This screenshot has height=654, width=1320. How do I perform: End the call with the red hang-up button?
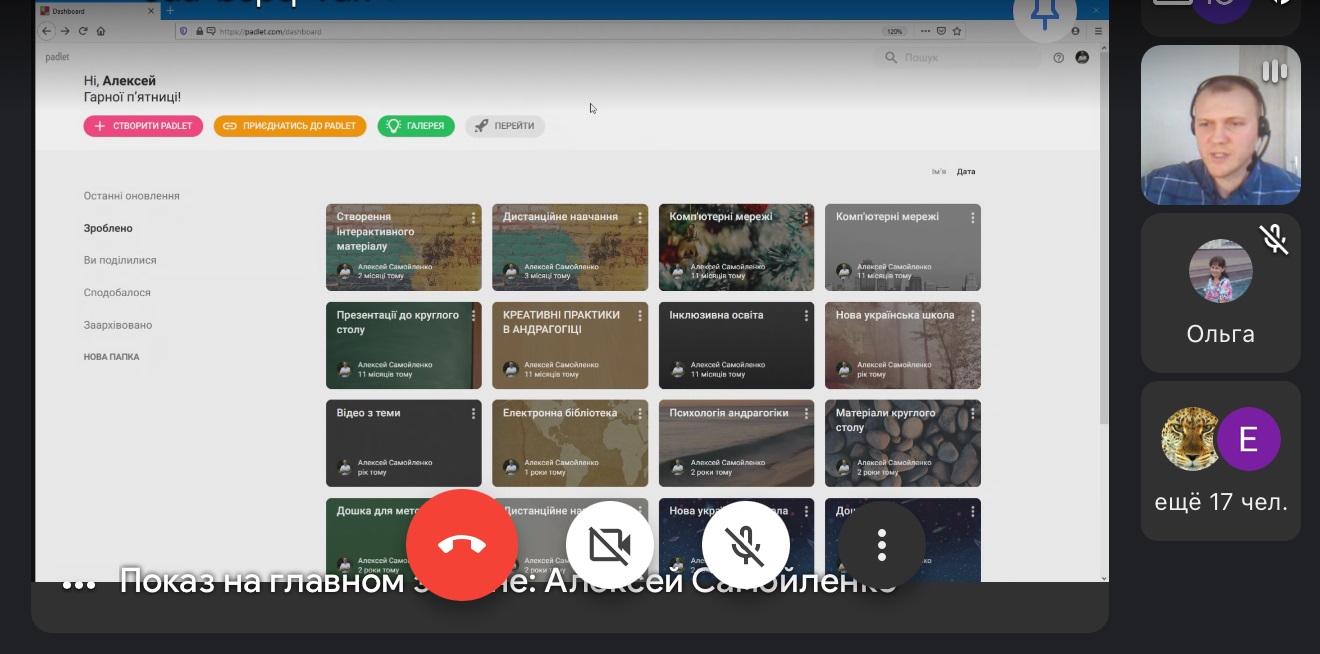pos(462,545)
